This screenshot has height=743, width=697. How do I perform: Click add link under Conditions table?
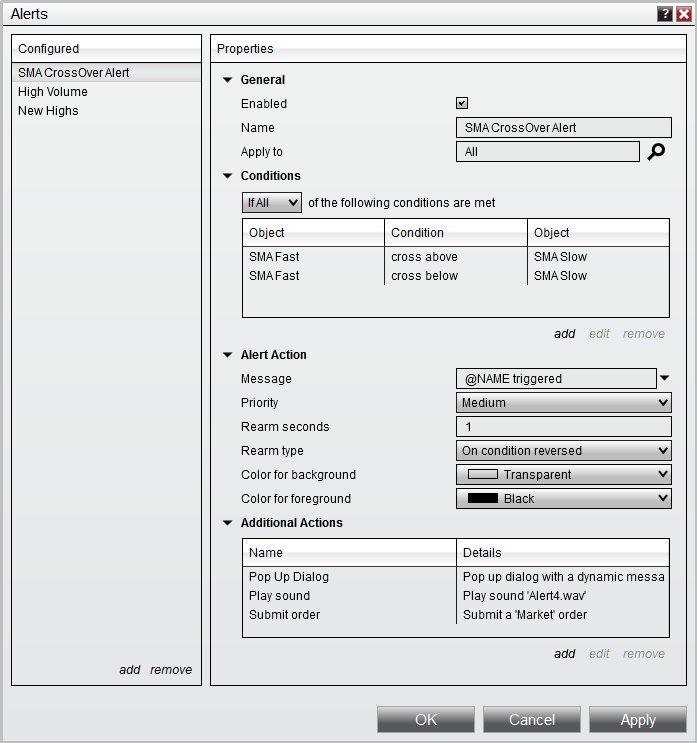(x=565, y=334)
